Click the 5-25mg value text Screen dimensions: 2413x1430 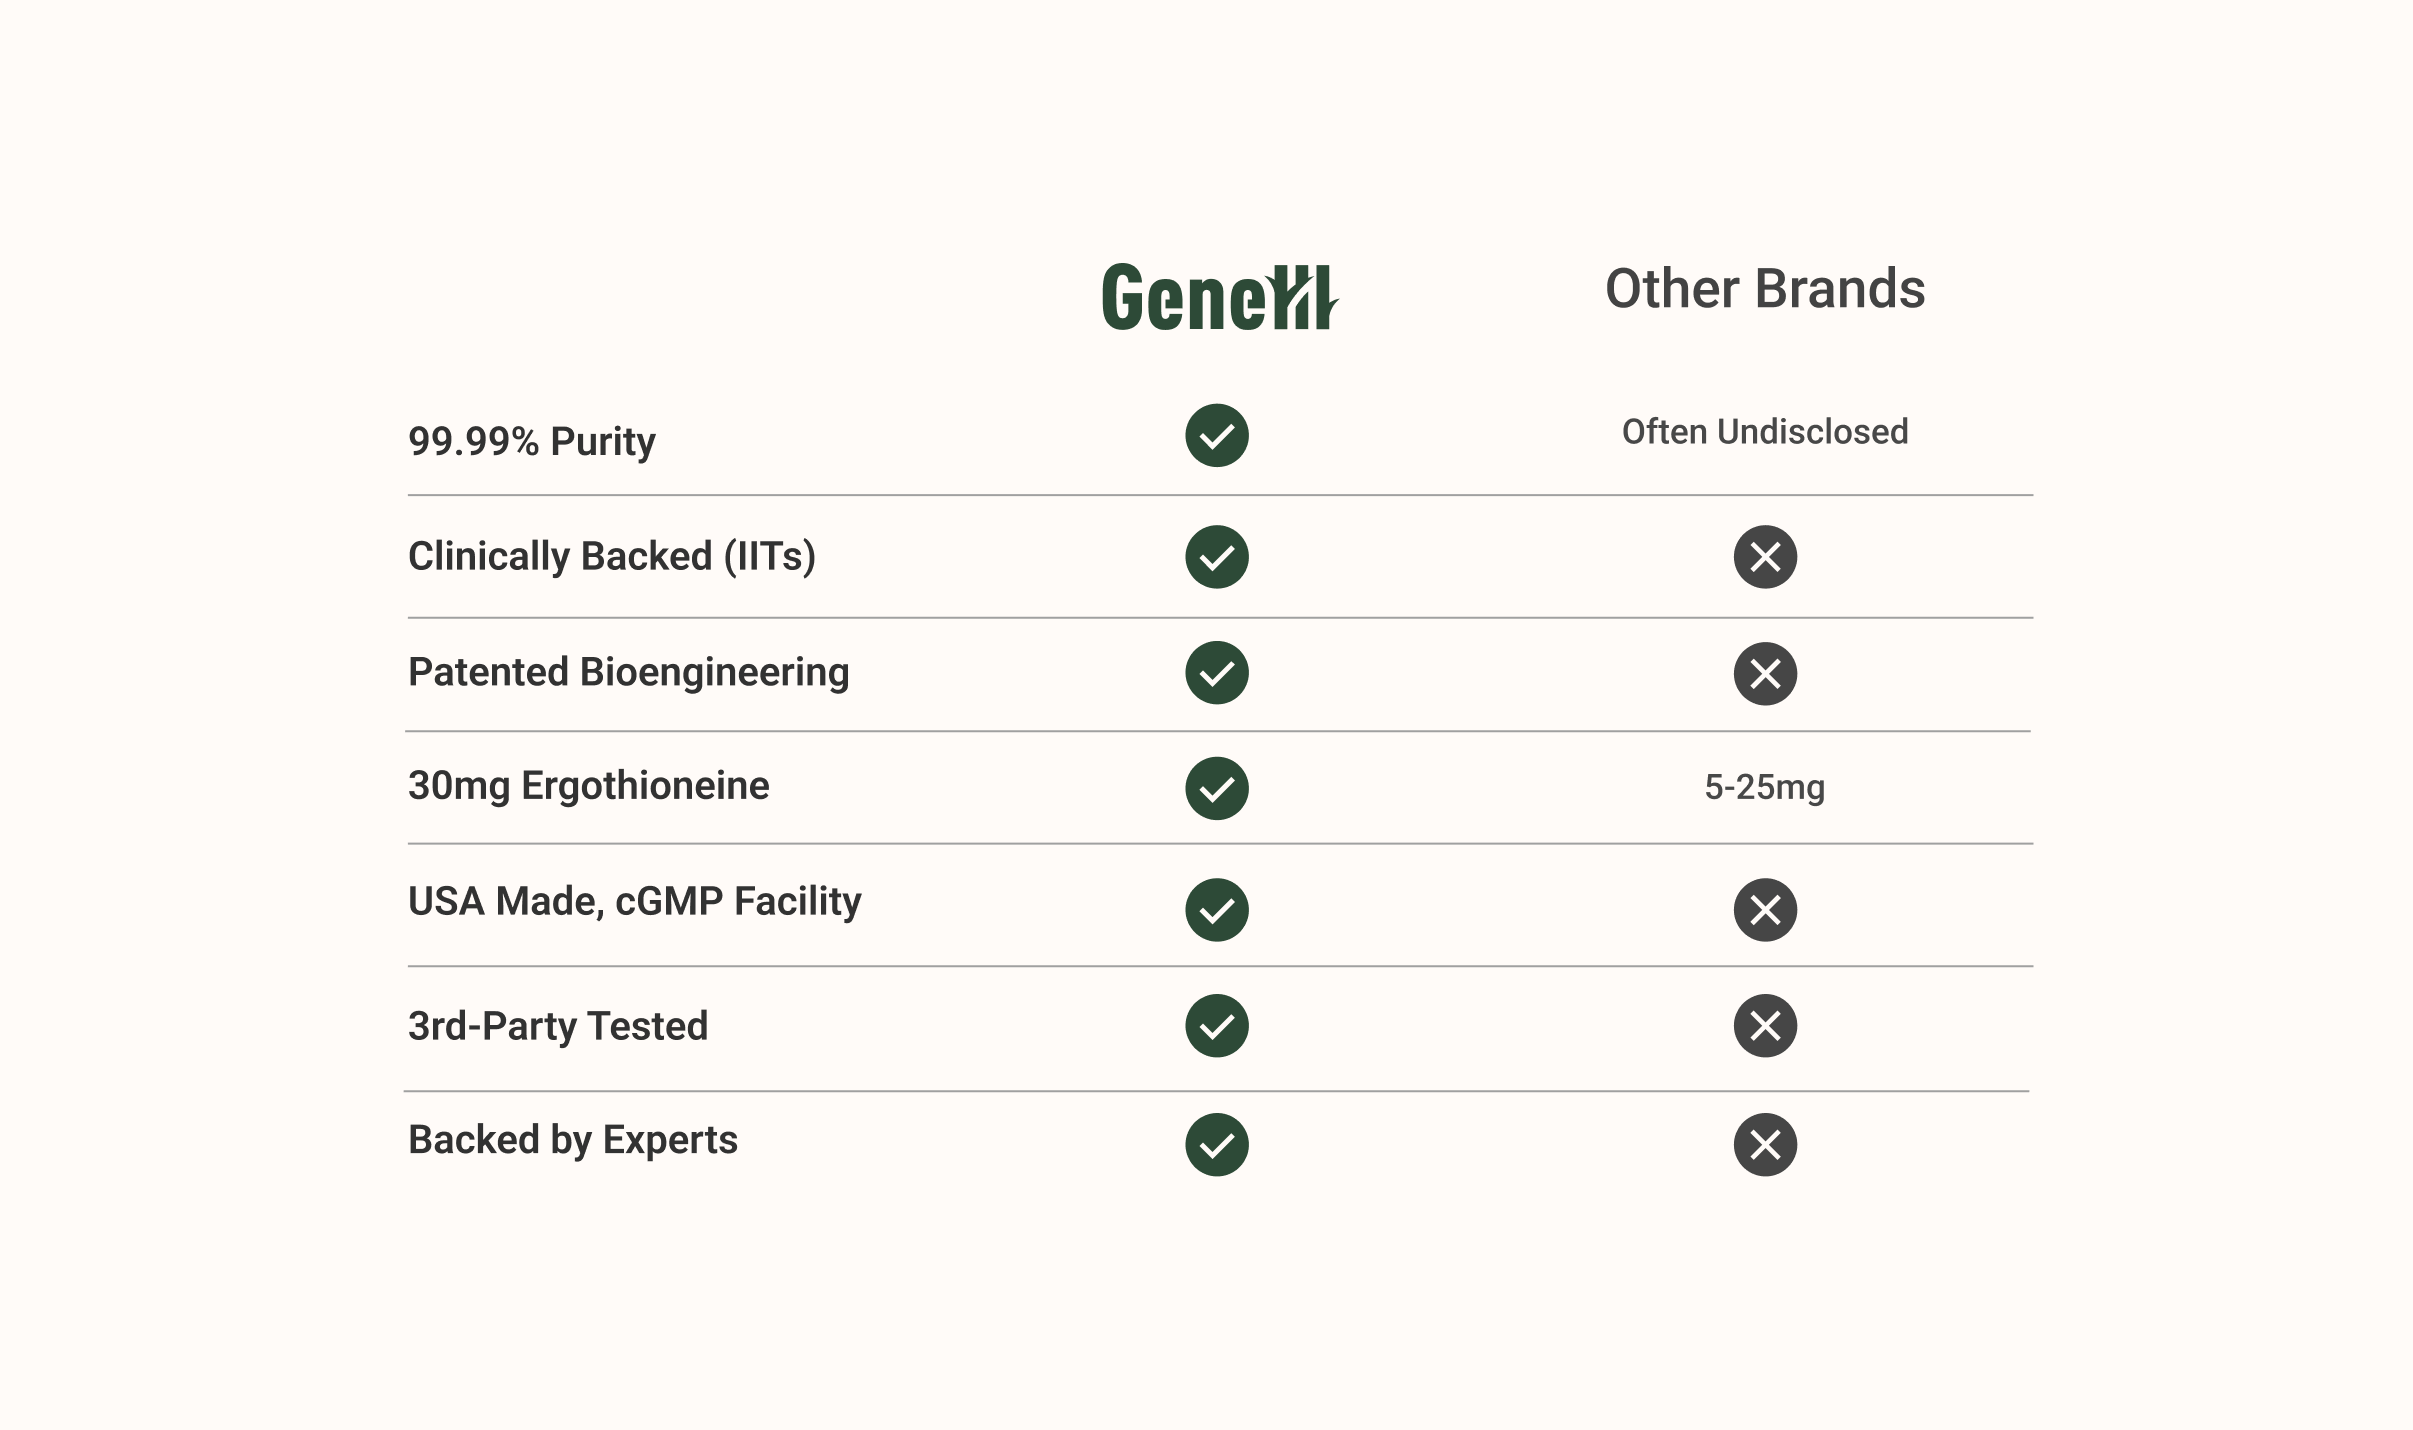pos(1765,788)
